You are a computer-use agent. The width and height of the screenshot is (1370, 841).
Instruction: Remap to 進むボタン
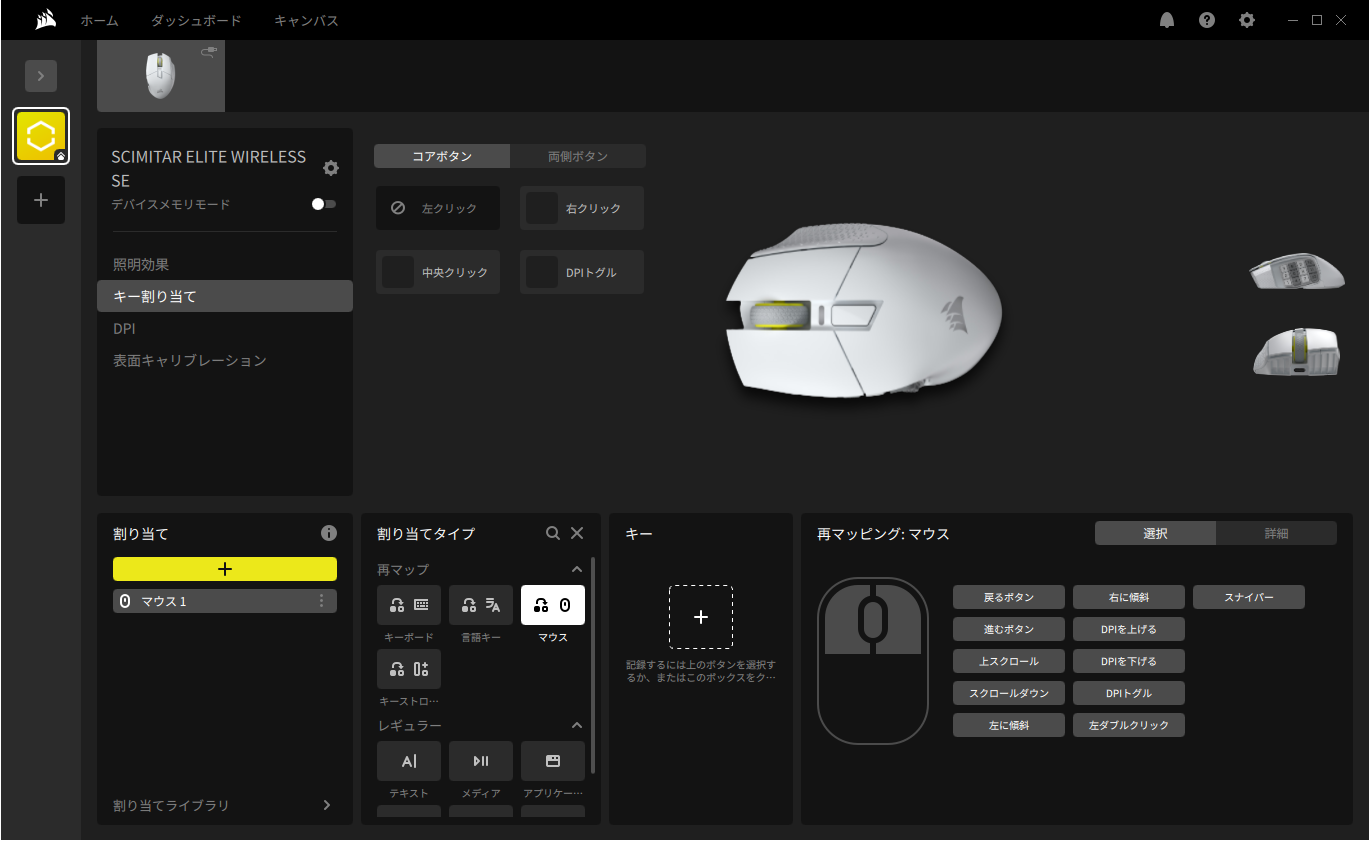tap(1009, 629)
